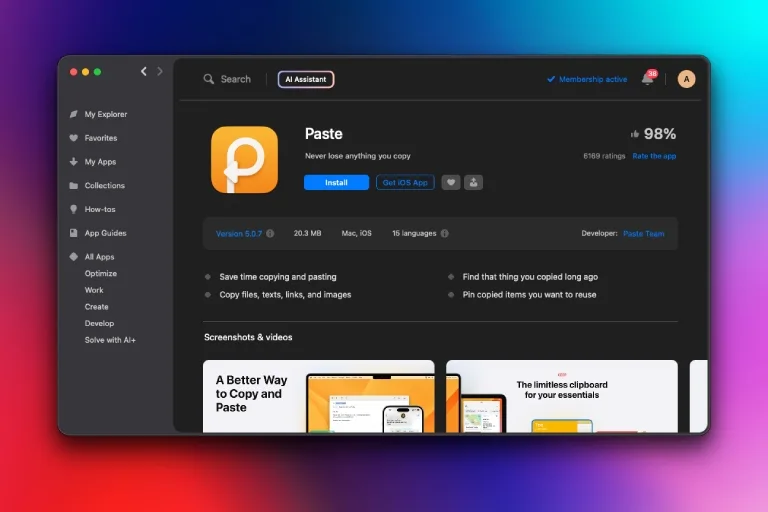
Task: Add Paste to favorites with the heart button
Action: [451, 182]
